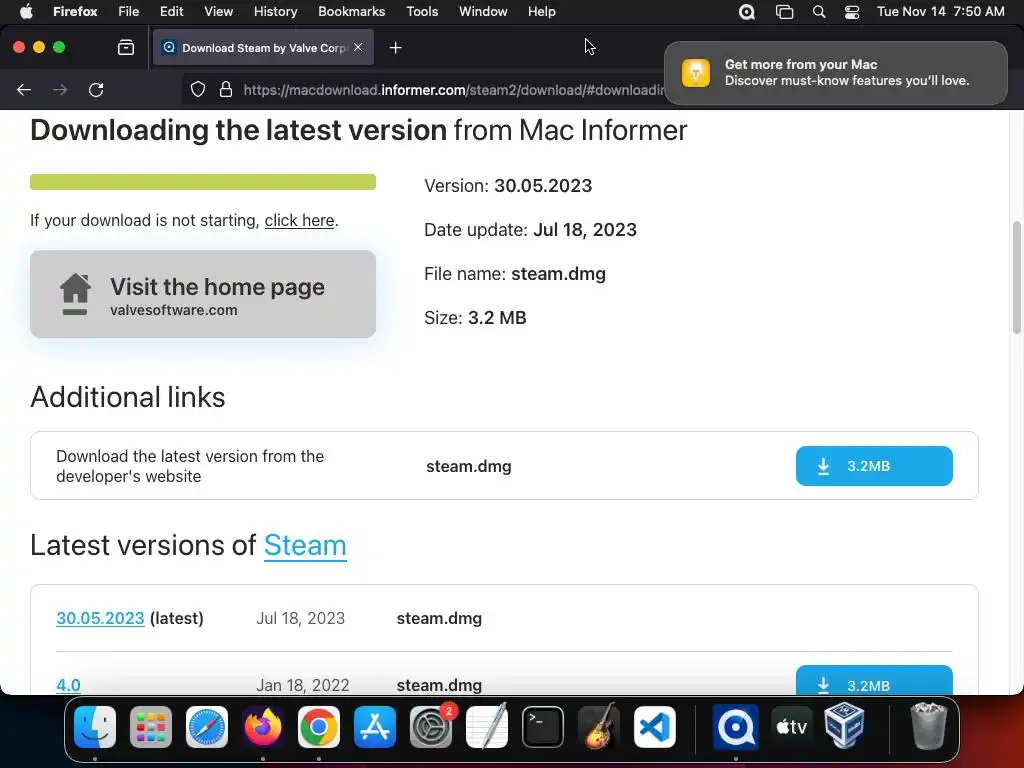
Task: Open Apple TV from the Dock
Action: tap(791, 727)
